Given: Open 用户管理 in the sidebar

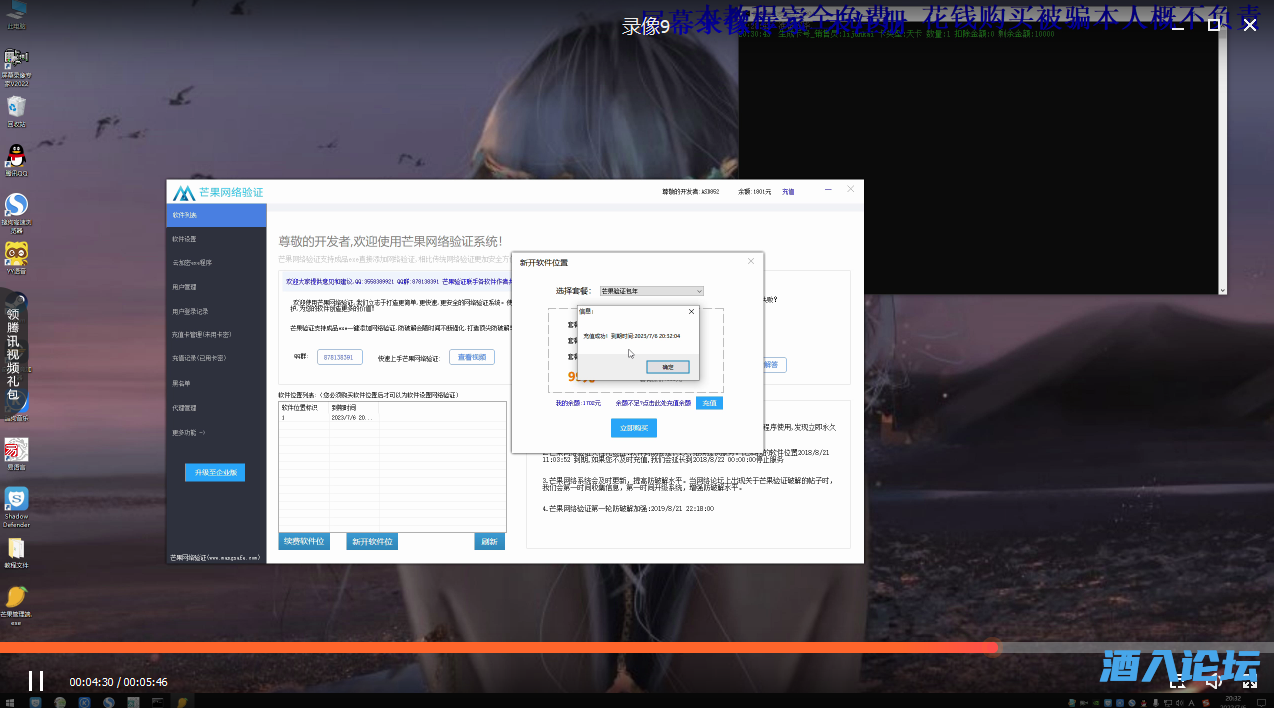Looking at the screenshot, I should pos(184,287).
